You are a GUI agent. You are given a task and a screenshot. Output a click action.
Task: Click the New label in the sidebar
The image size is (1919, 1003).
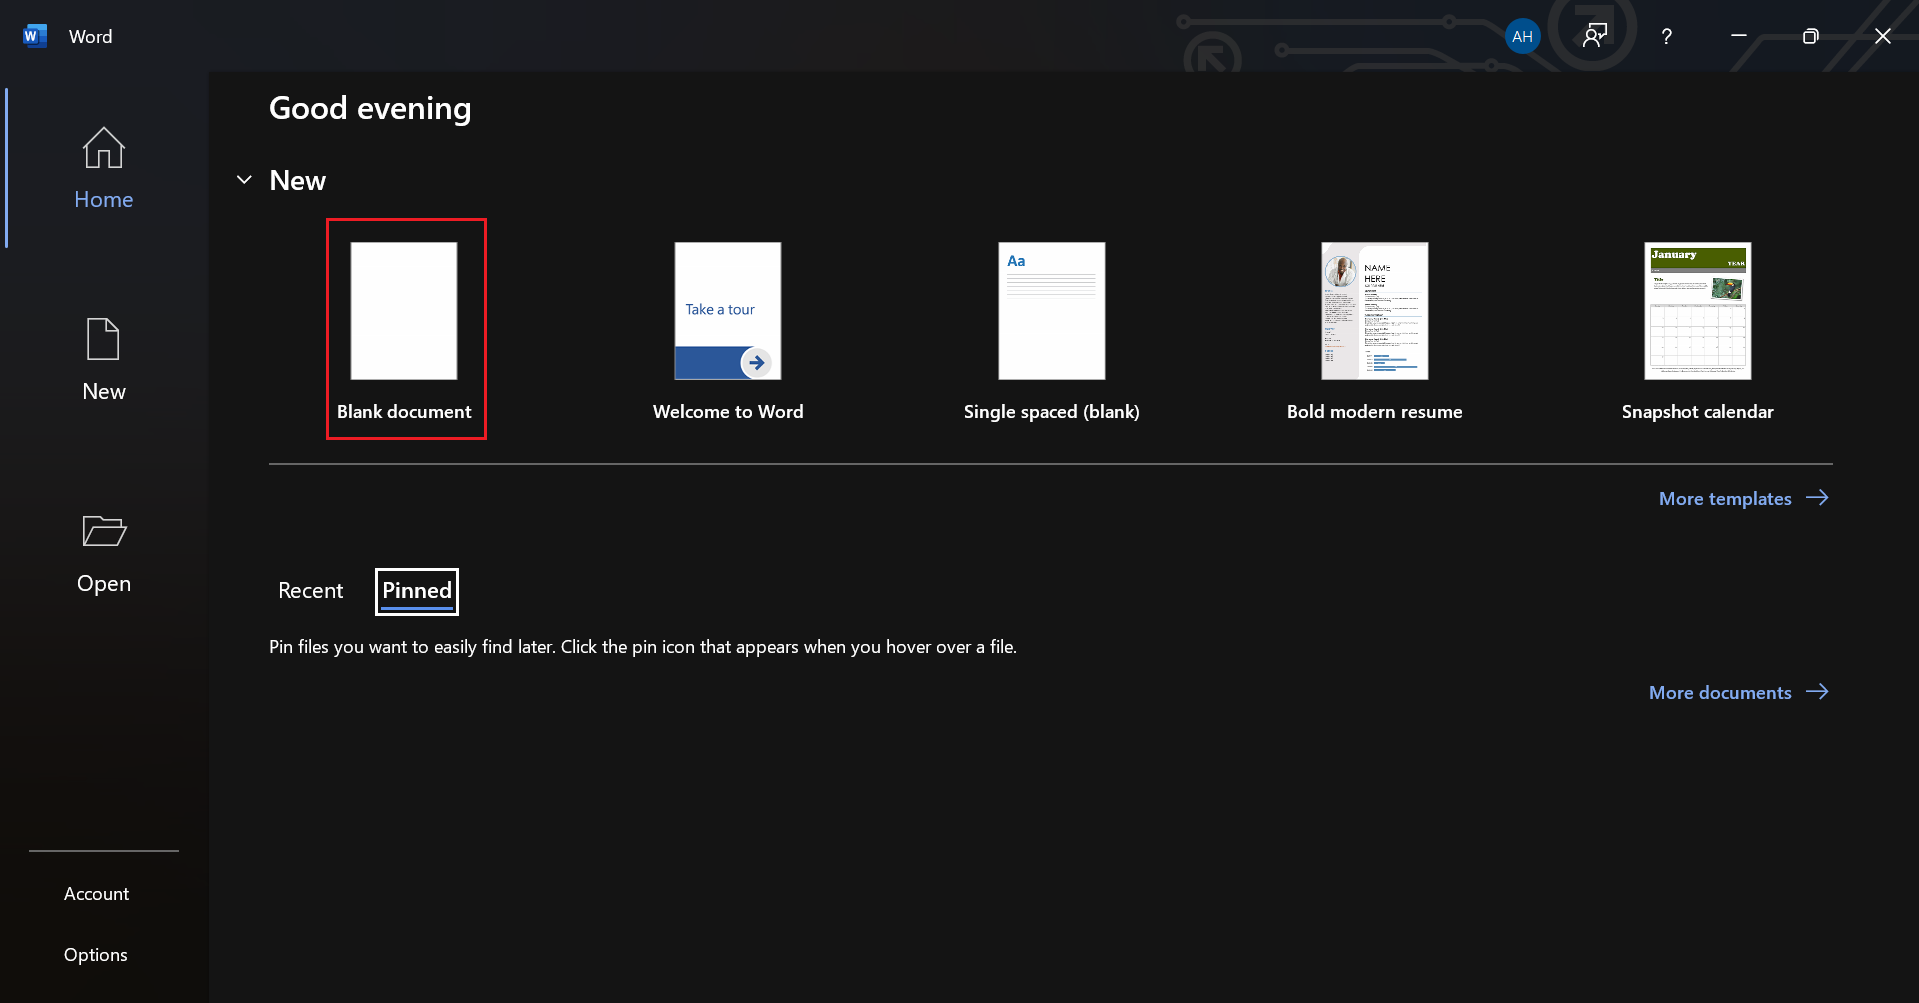(104, 392)
